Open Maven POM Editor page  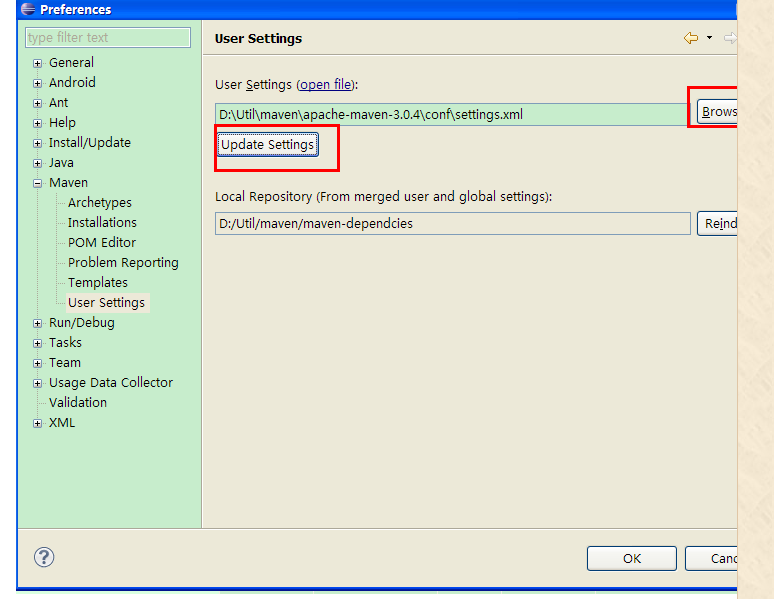pyautogui.click(x=102, y=242)
